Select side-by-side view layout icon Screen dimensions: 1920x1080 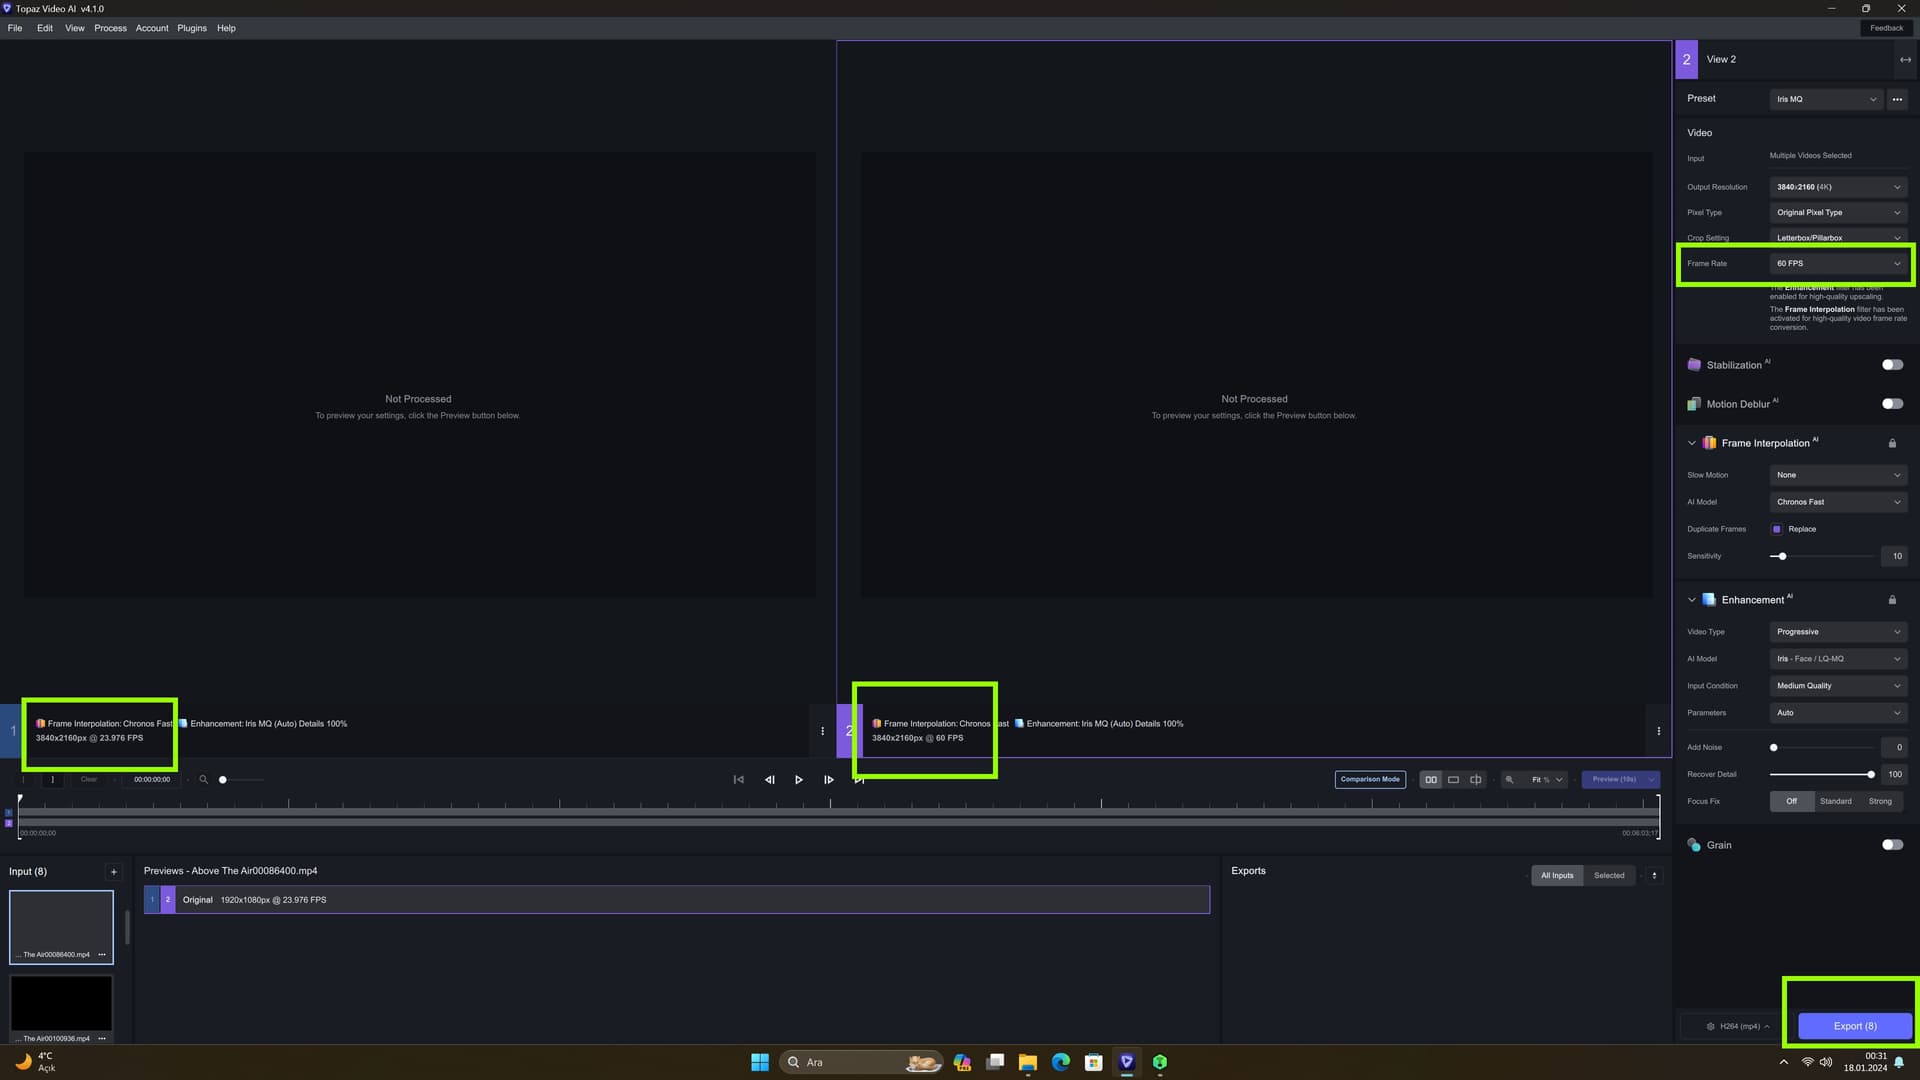click(1431, 780)
